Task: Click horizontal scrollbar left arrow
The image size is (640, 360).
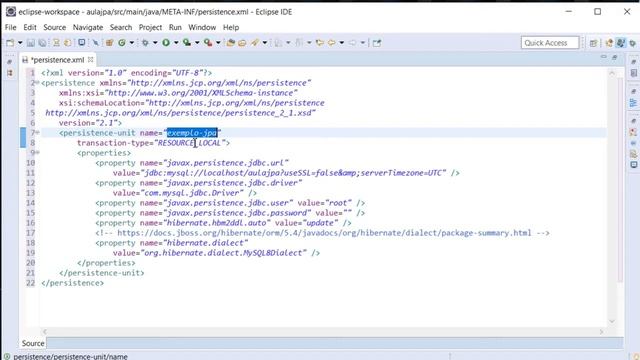Action: coord(45,332)
